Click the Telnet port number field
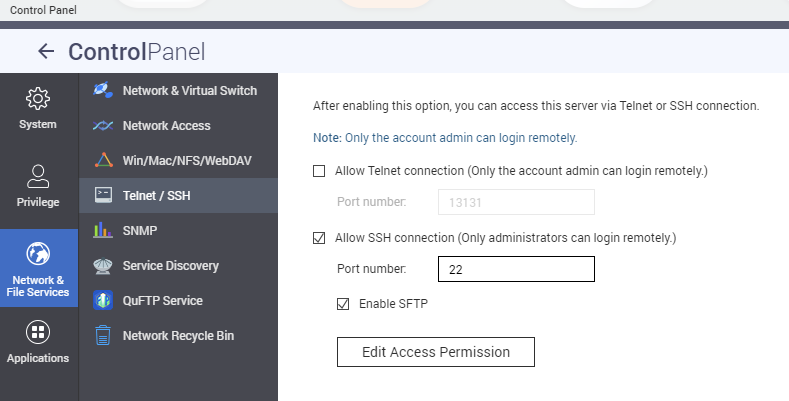 [x=516, y=202]
